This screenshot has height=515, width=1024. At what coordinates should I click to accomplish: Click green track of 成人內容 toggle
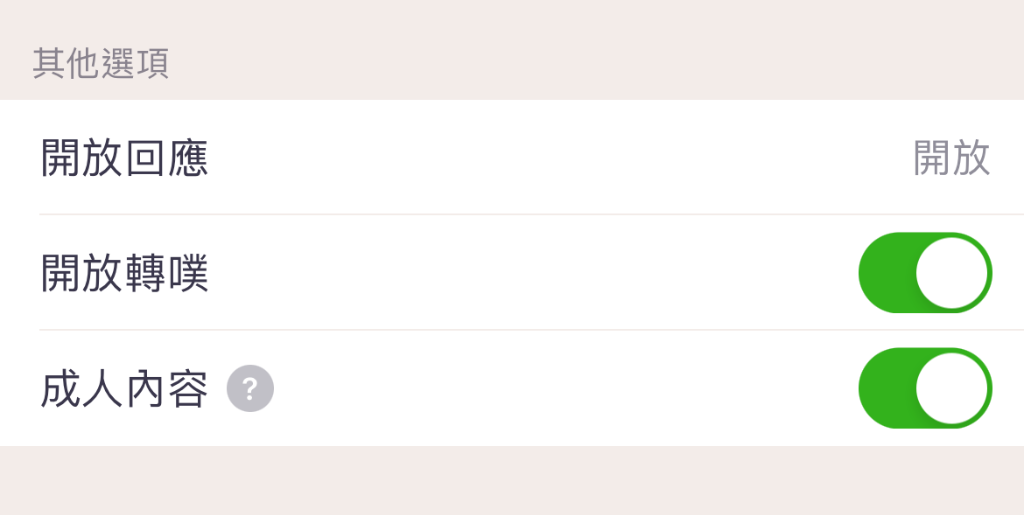pyautogui.click(x=887, y=388)
